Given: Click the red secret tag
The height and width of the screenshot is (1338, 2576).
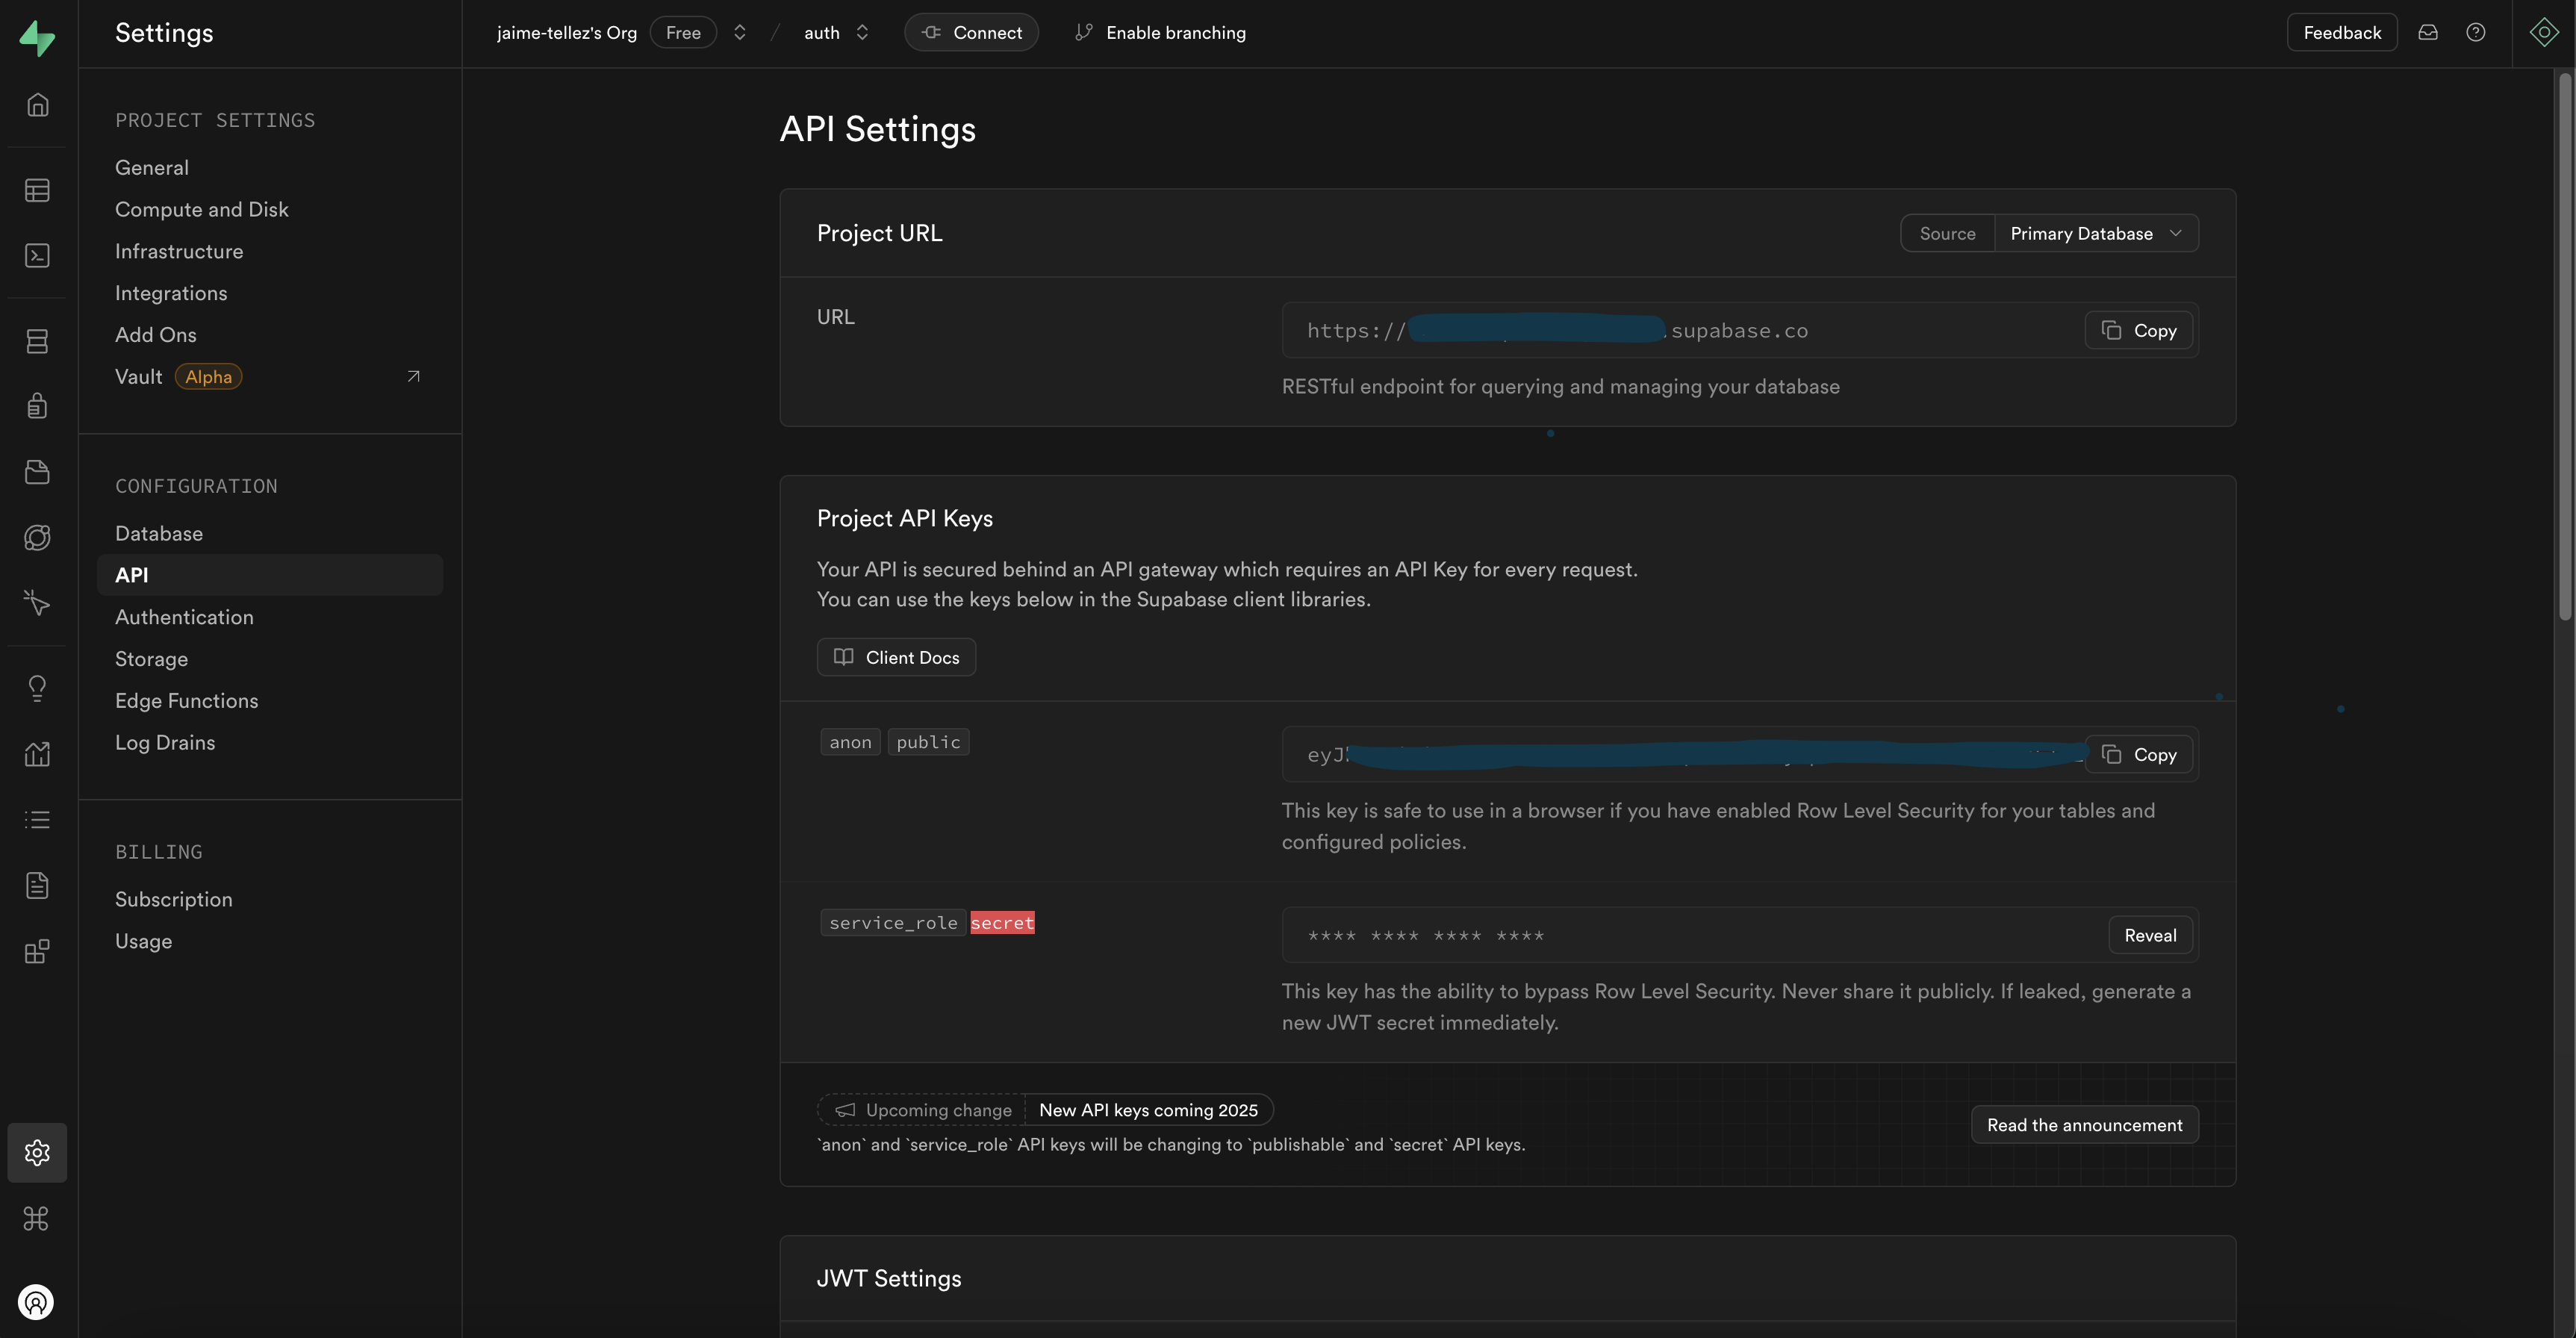Looking at the screenshot, I should (x=1002, y=923).
